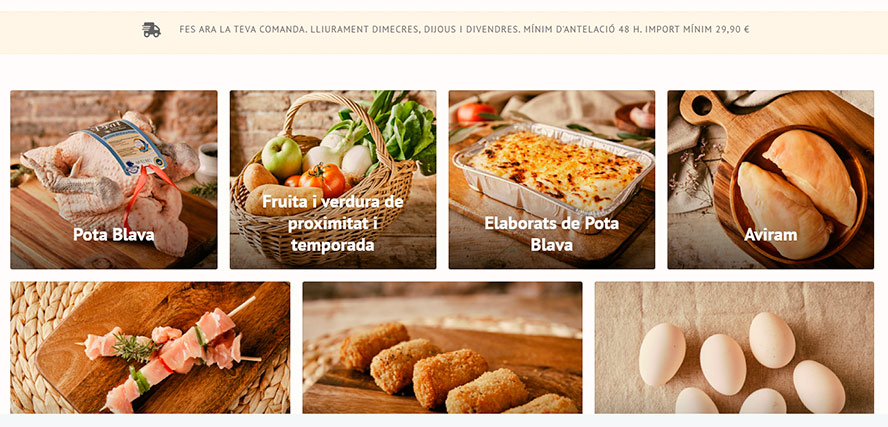This screenshot has width=888, height=427.
Task: Click the gratin in the aluminium tray
Action: [552, 170]
